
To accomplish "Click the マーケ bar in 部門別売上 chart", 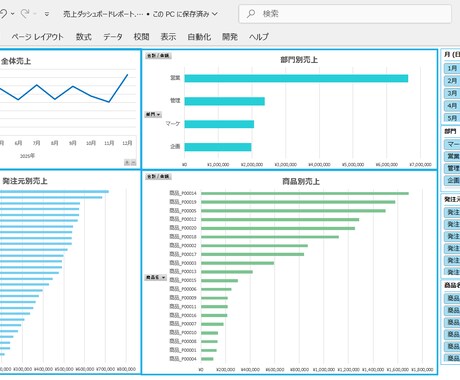I will coord(219,124).
